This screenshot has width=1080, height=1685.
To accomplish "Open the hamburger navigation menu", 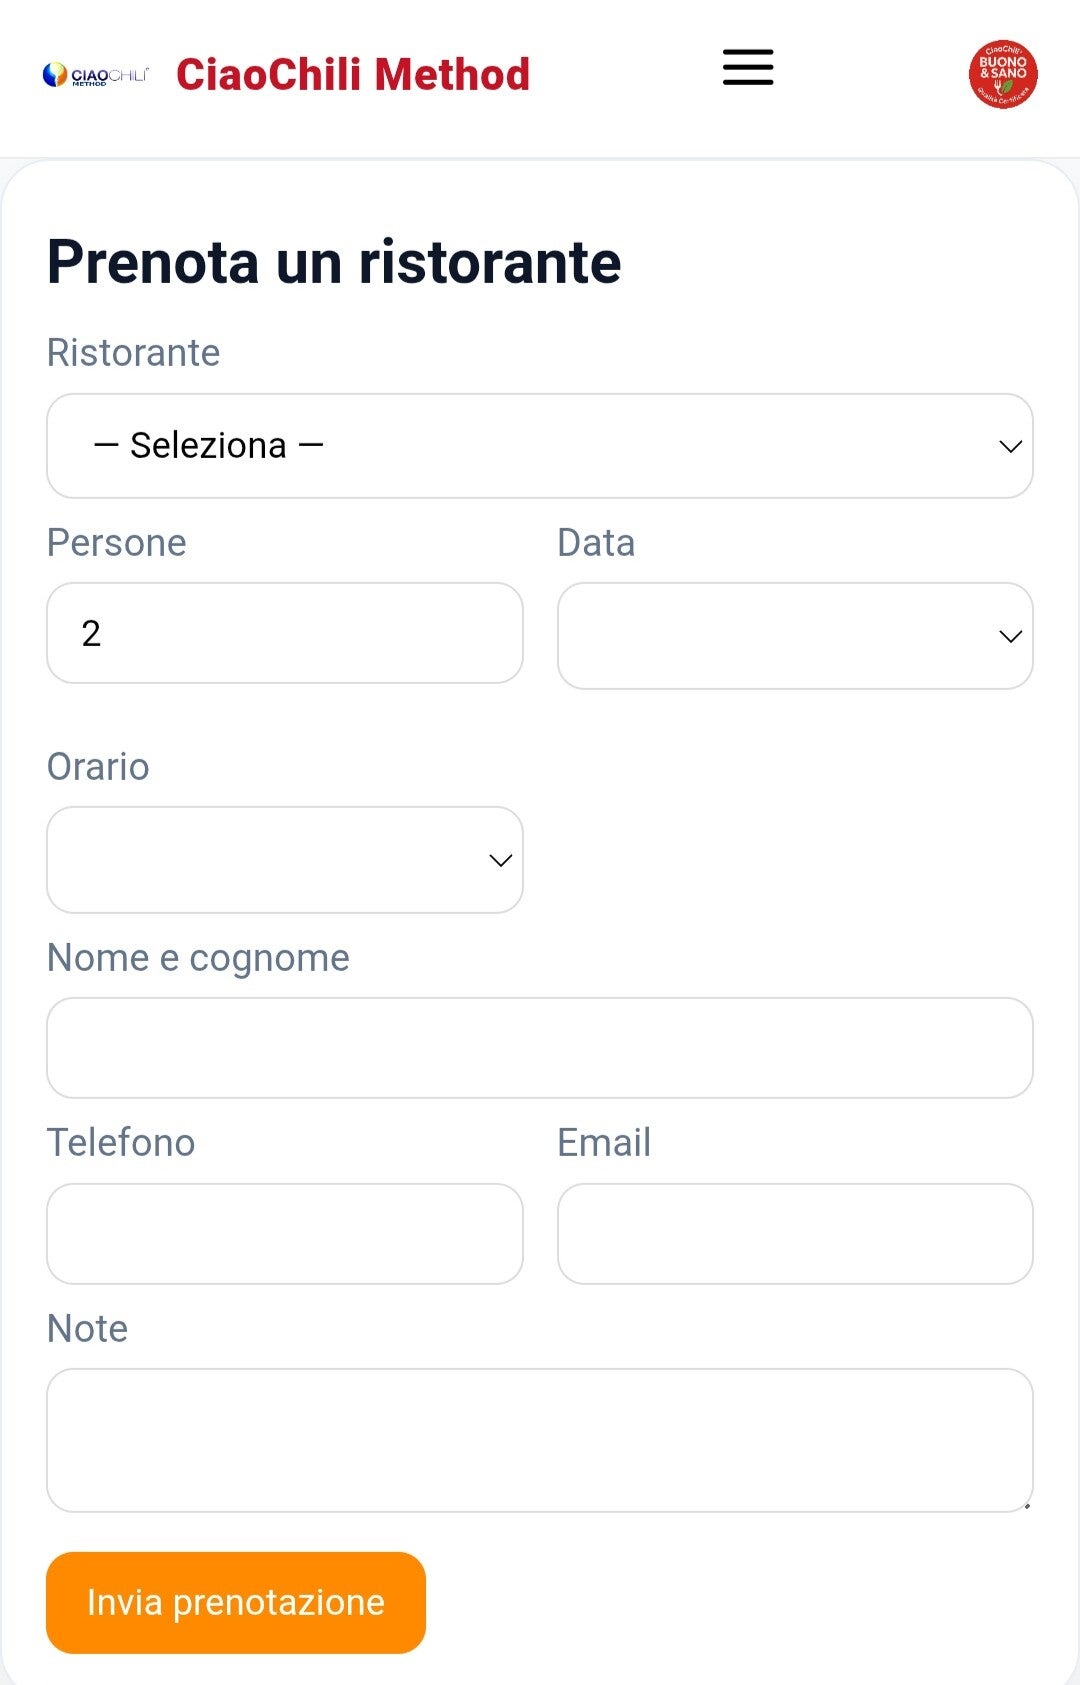I will pos(748,68).
